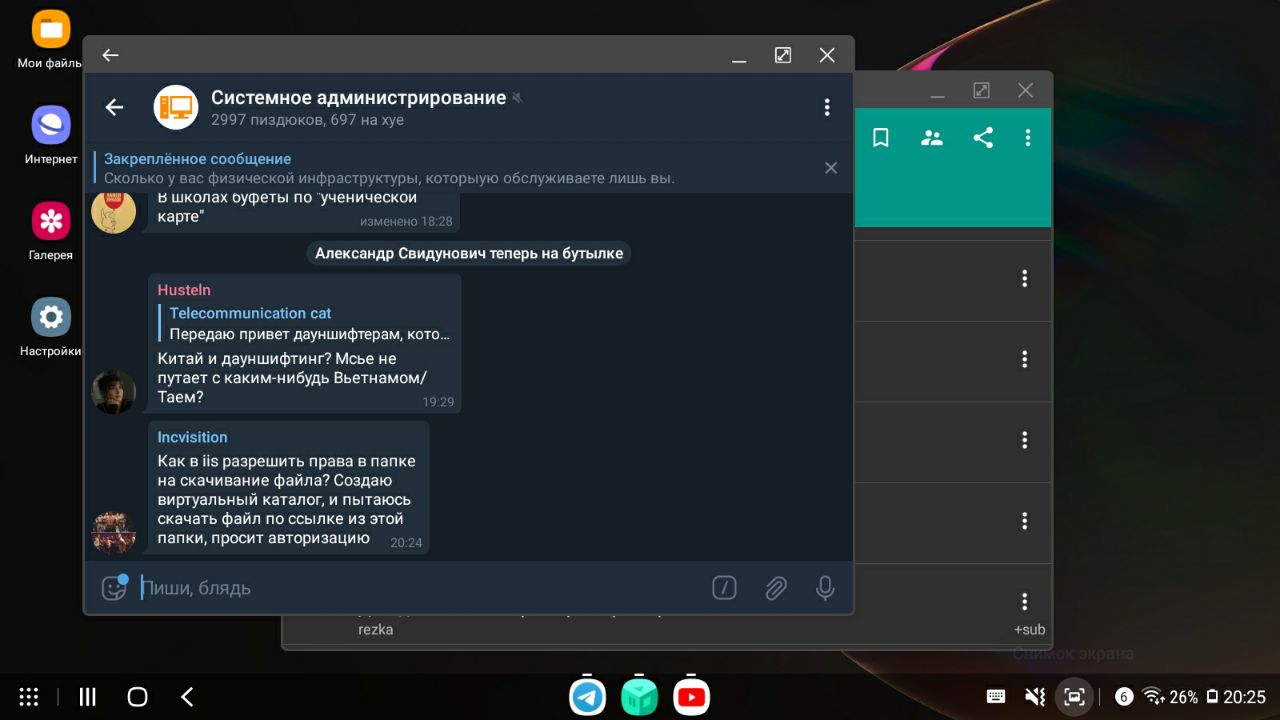
Task: Open the notification count badge 6
Action: (1123, 697)
